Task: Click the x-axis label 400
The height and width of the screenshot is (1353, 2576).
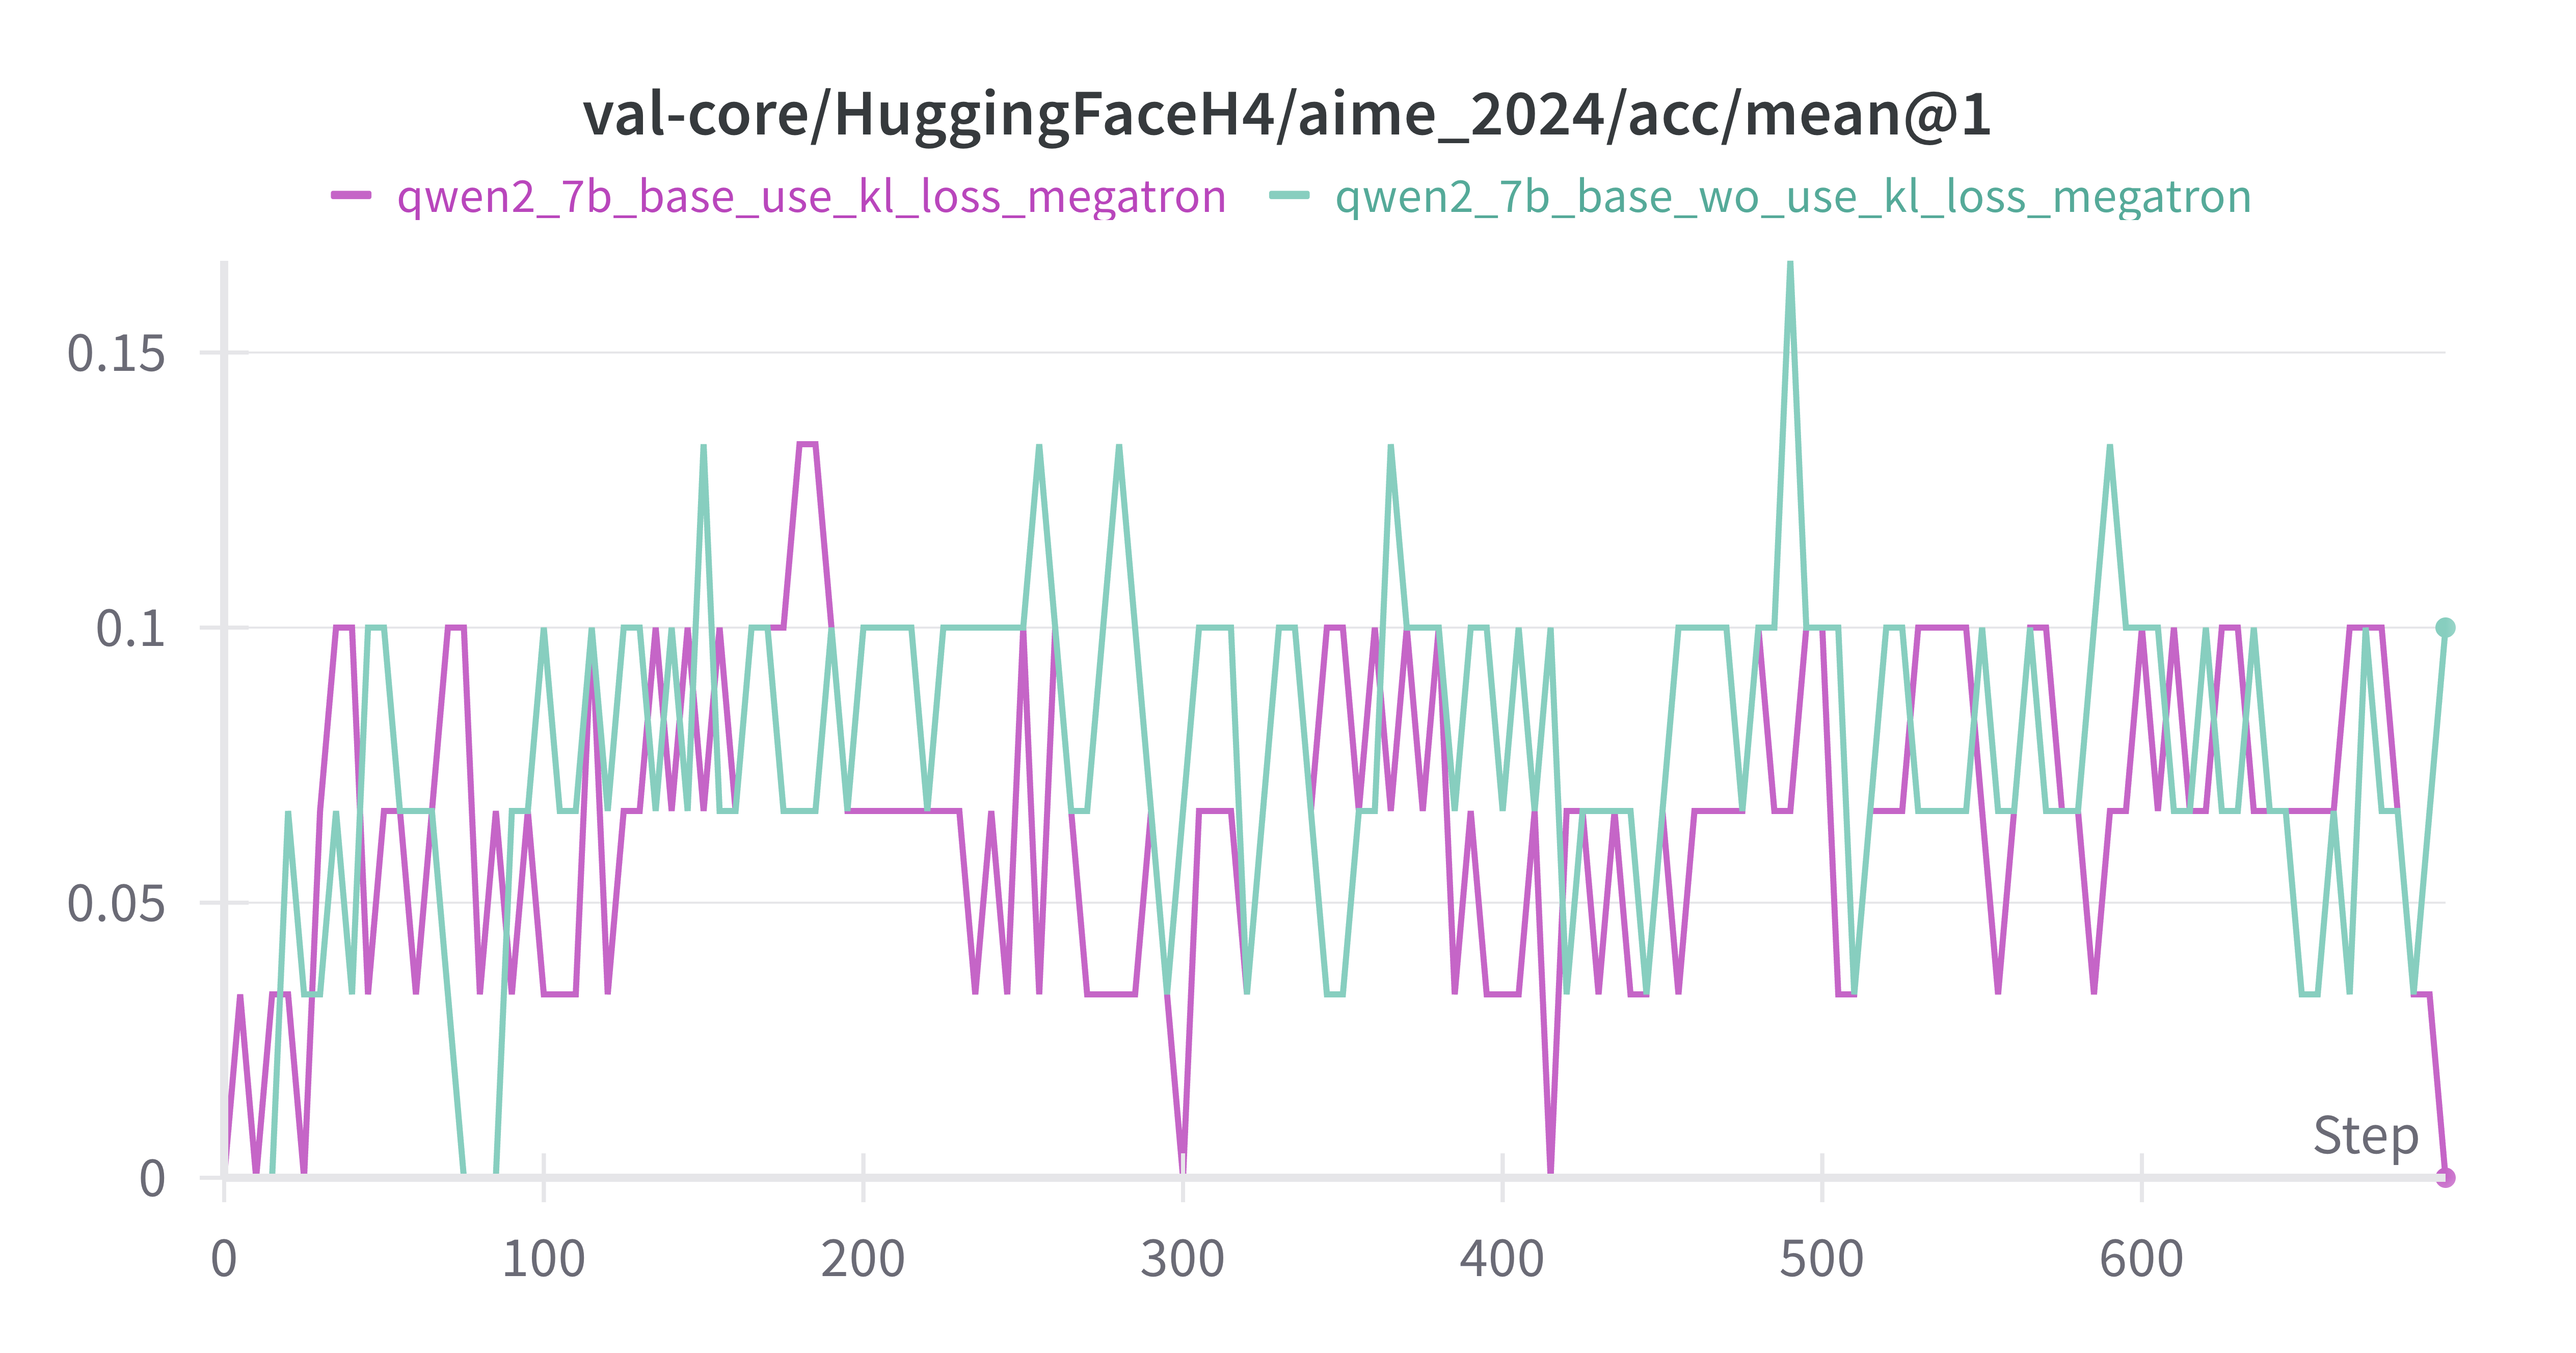Action: click(x=1502, y=1259)
